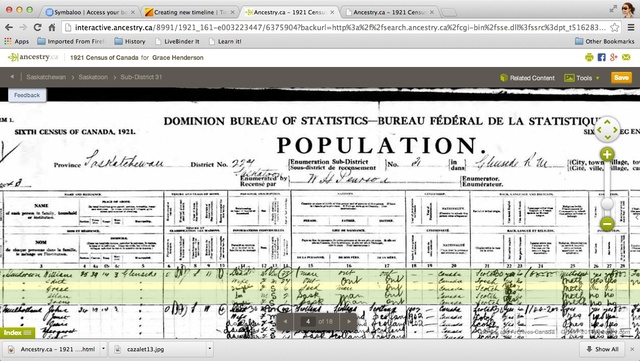Open Imported From Firefox bookmarks folder

pos(71,41)
